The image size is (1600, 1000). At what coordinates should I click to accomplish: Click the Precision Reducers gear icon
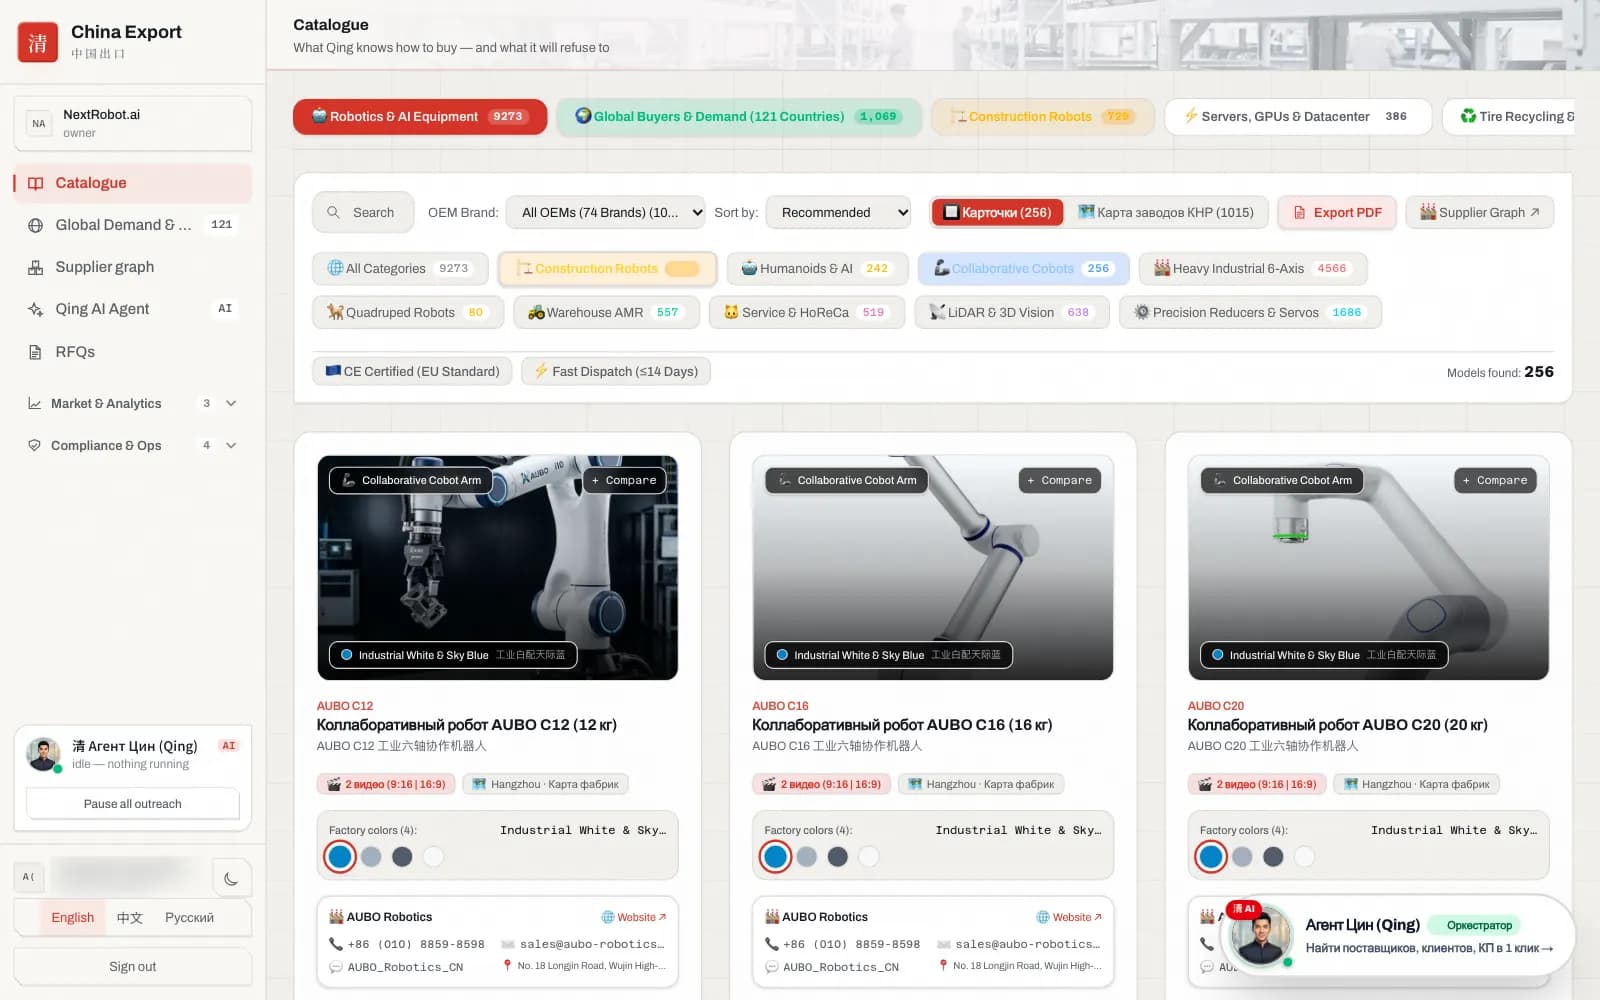pyautogui.click(x=1141, y=312)
